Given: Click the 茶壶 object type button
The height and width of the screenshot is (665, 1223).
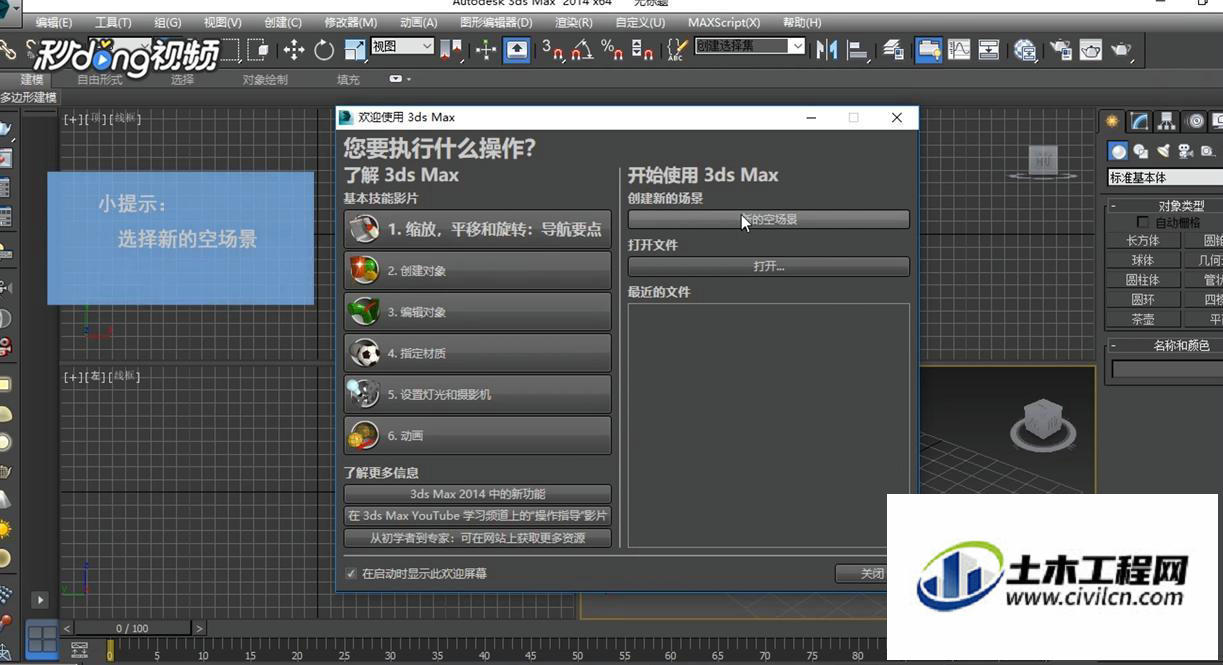Looking at the screenshot, I should (x=1143, y=320).
